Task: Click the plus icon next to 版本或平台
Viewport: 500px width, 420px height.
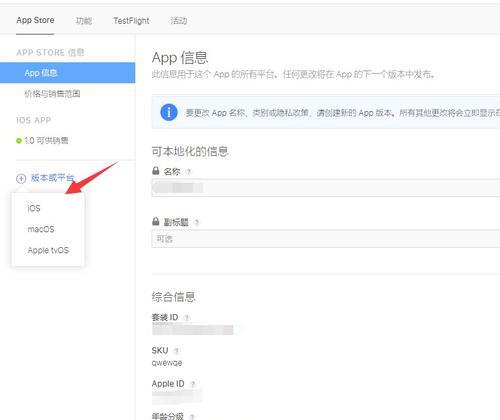Action: coord(21,179)
